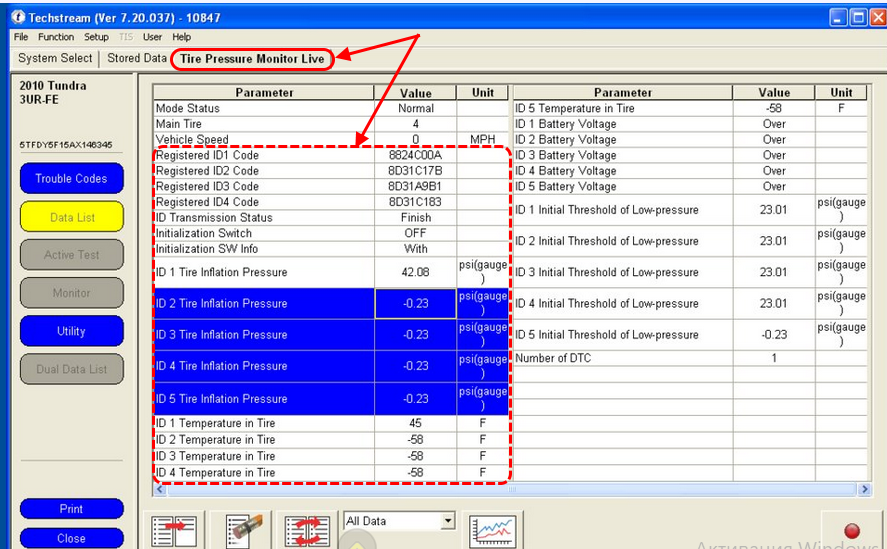Select the Registered ID1 Code row

click(x=331, y=155)
